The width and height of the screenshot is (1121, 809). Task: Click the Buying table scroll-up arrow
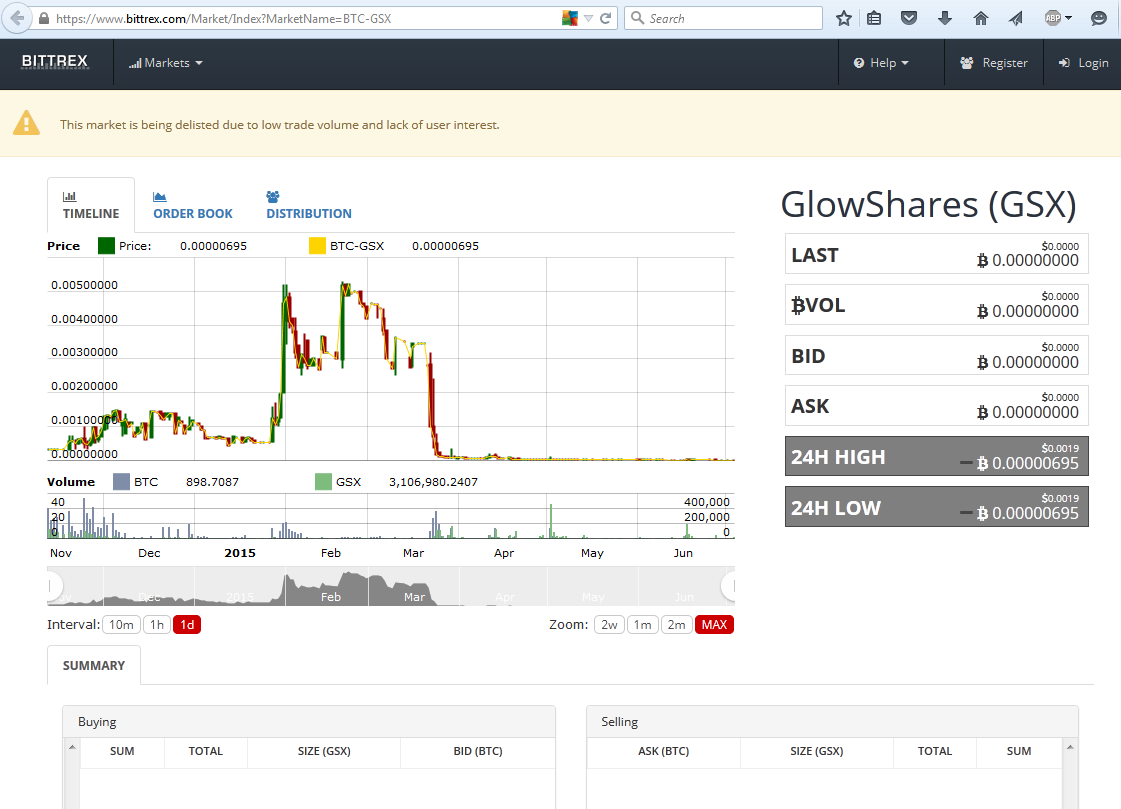[x=72, y=748]
